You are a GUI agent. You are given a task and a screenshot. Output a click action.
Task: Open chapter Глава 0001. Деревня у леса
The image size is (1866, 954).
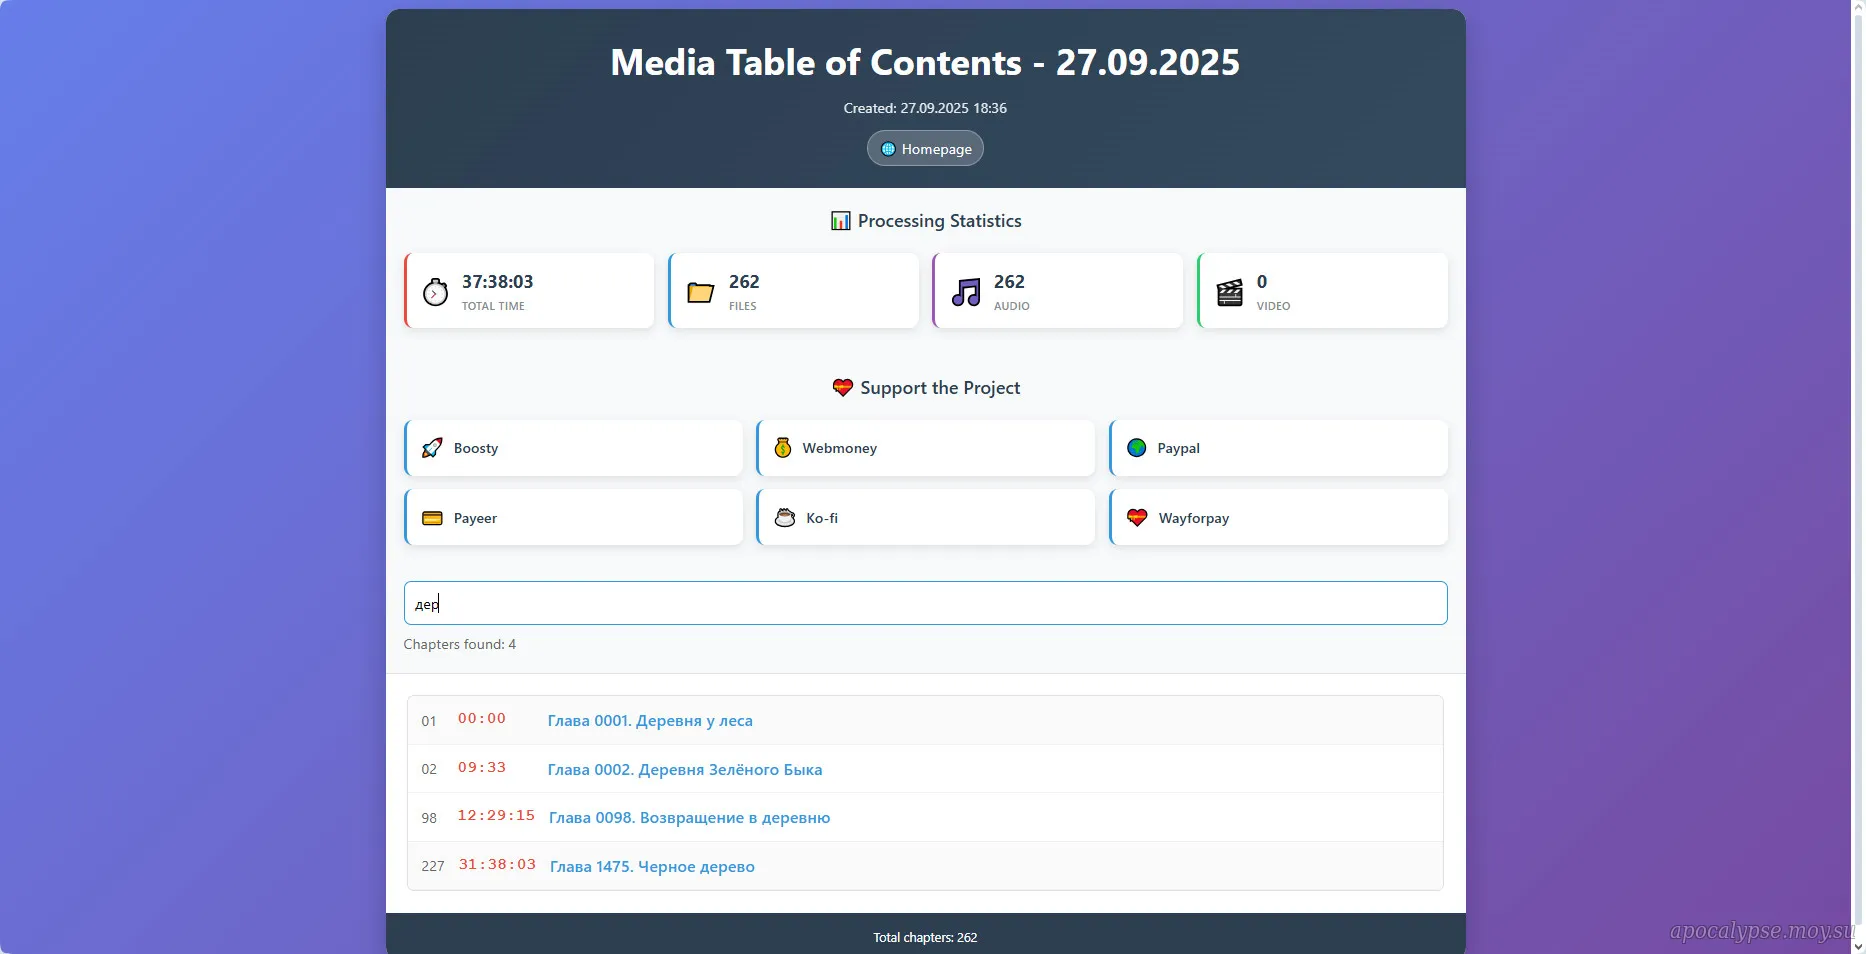click(x=650, y=721)
